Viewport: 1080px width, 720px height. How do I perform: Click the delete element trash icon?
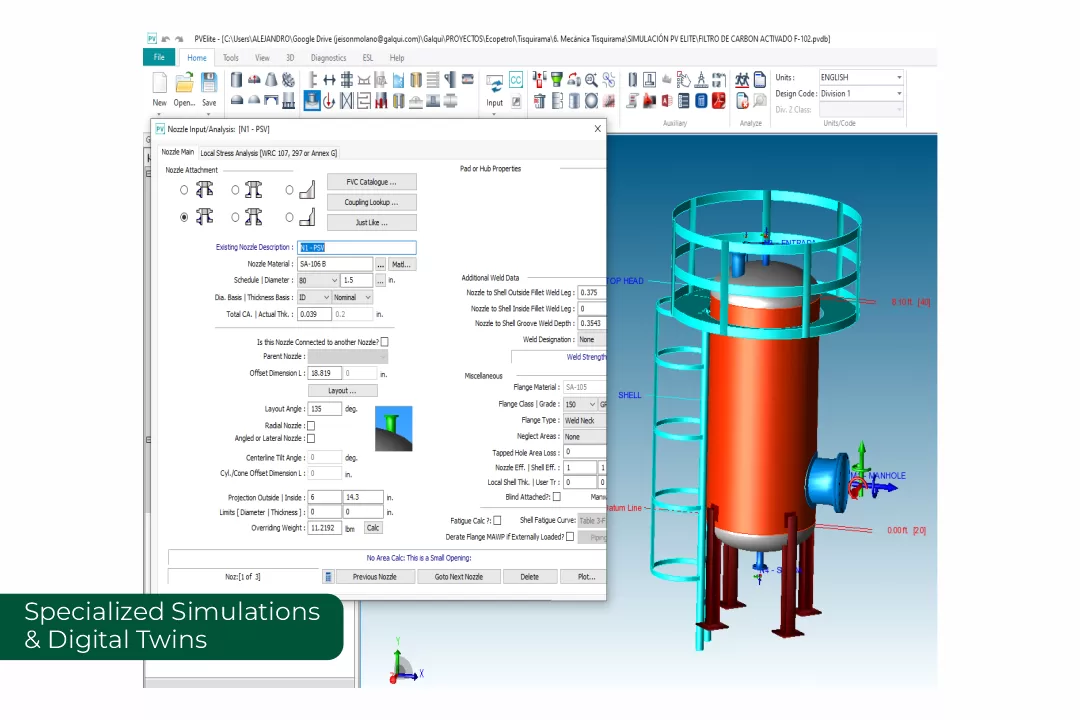pos(540,101)
